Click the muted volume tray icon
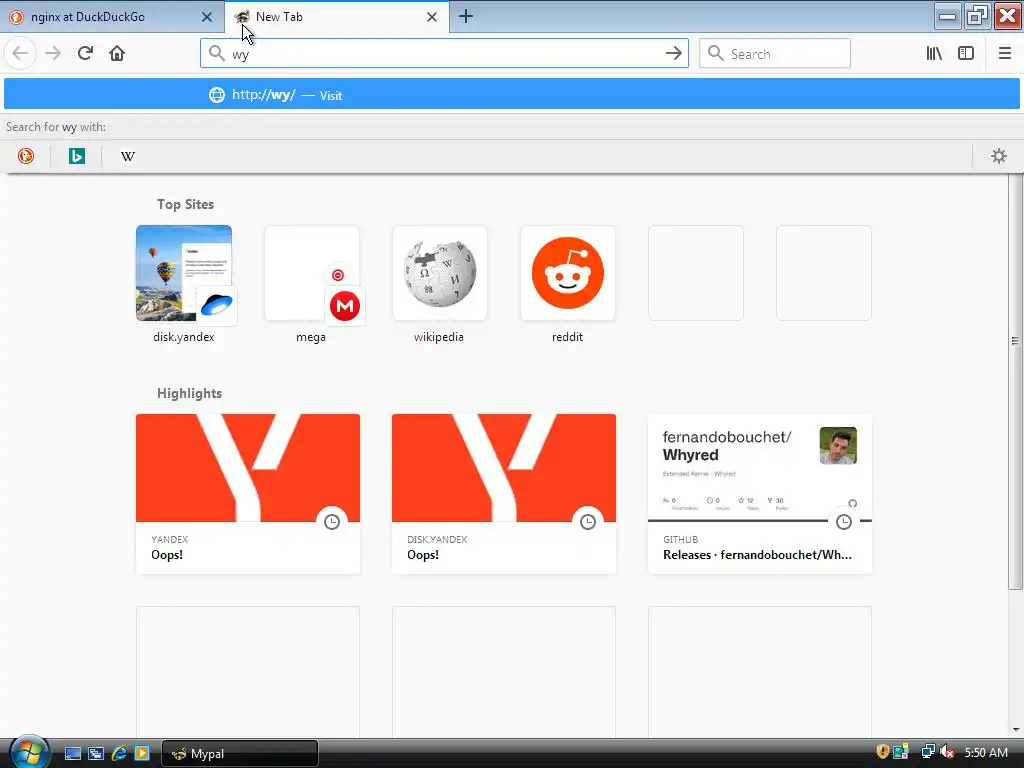Image resolution: width=1024 pixels, height=768 pixels. pos(947,752)
